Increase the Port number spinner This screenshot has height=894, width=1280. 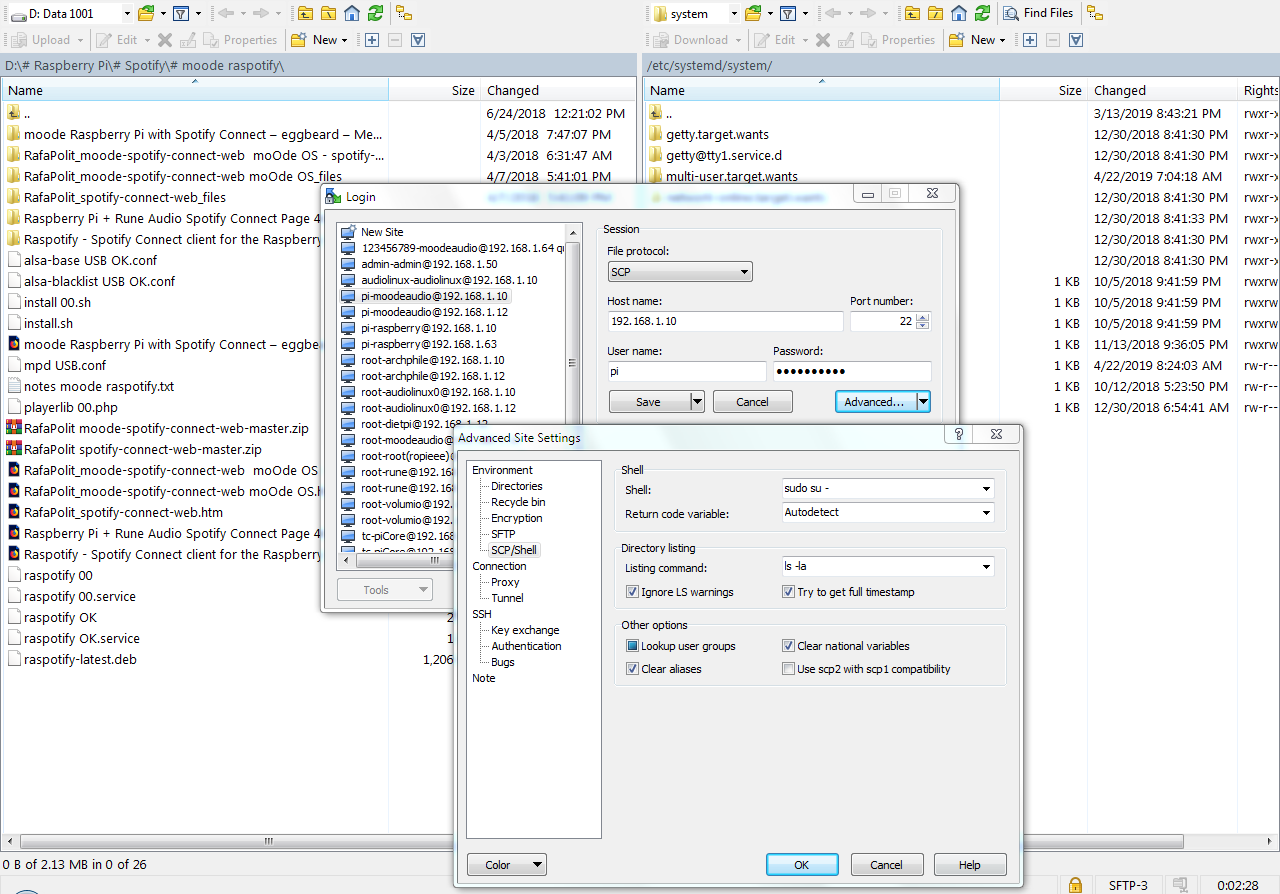(x=923, y=317)
